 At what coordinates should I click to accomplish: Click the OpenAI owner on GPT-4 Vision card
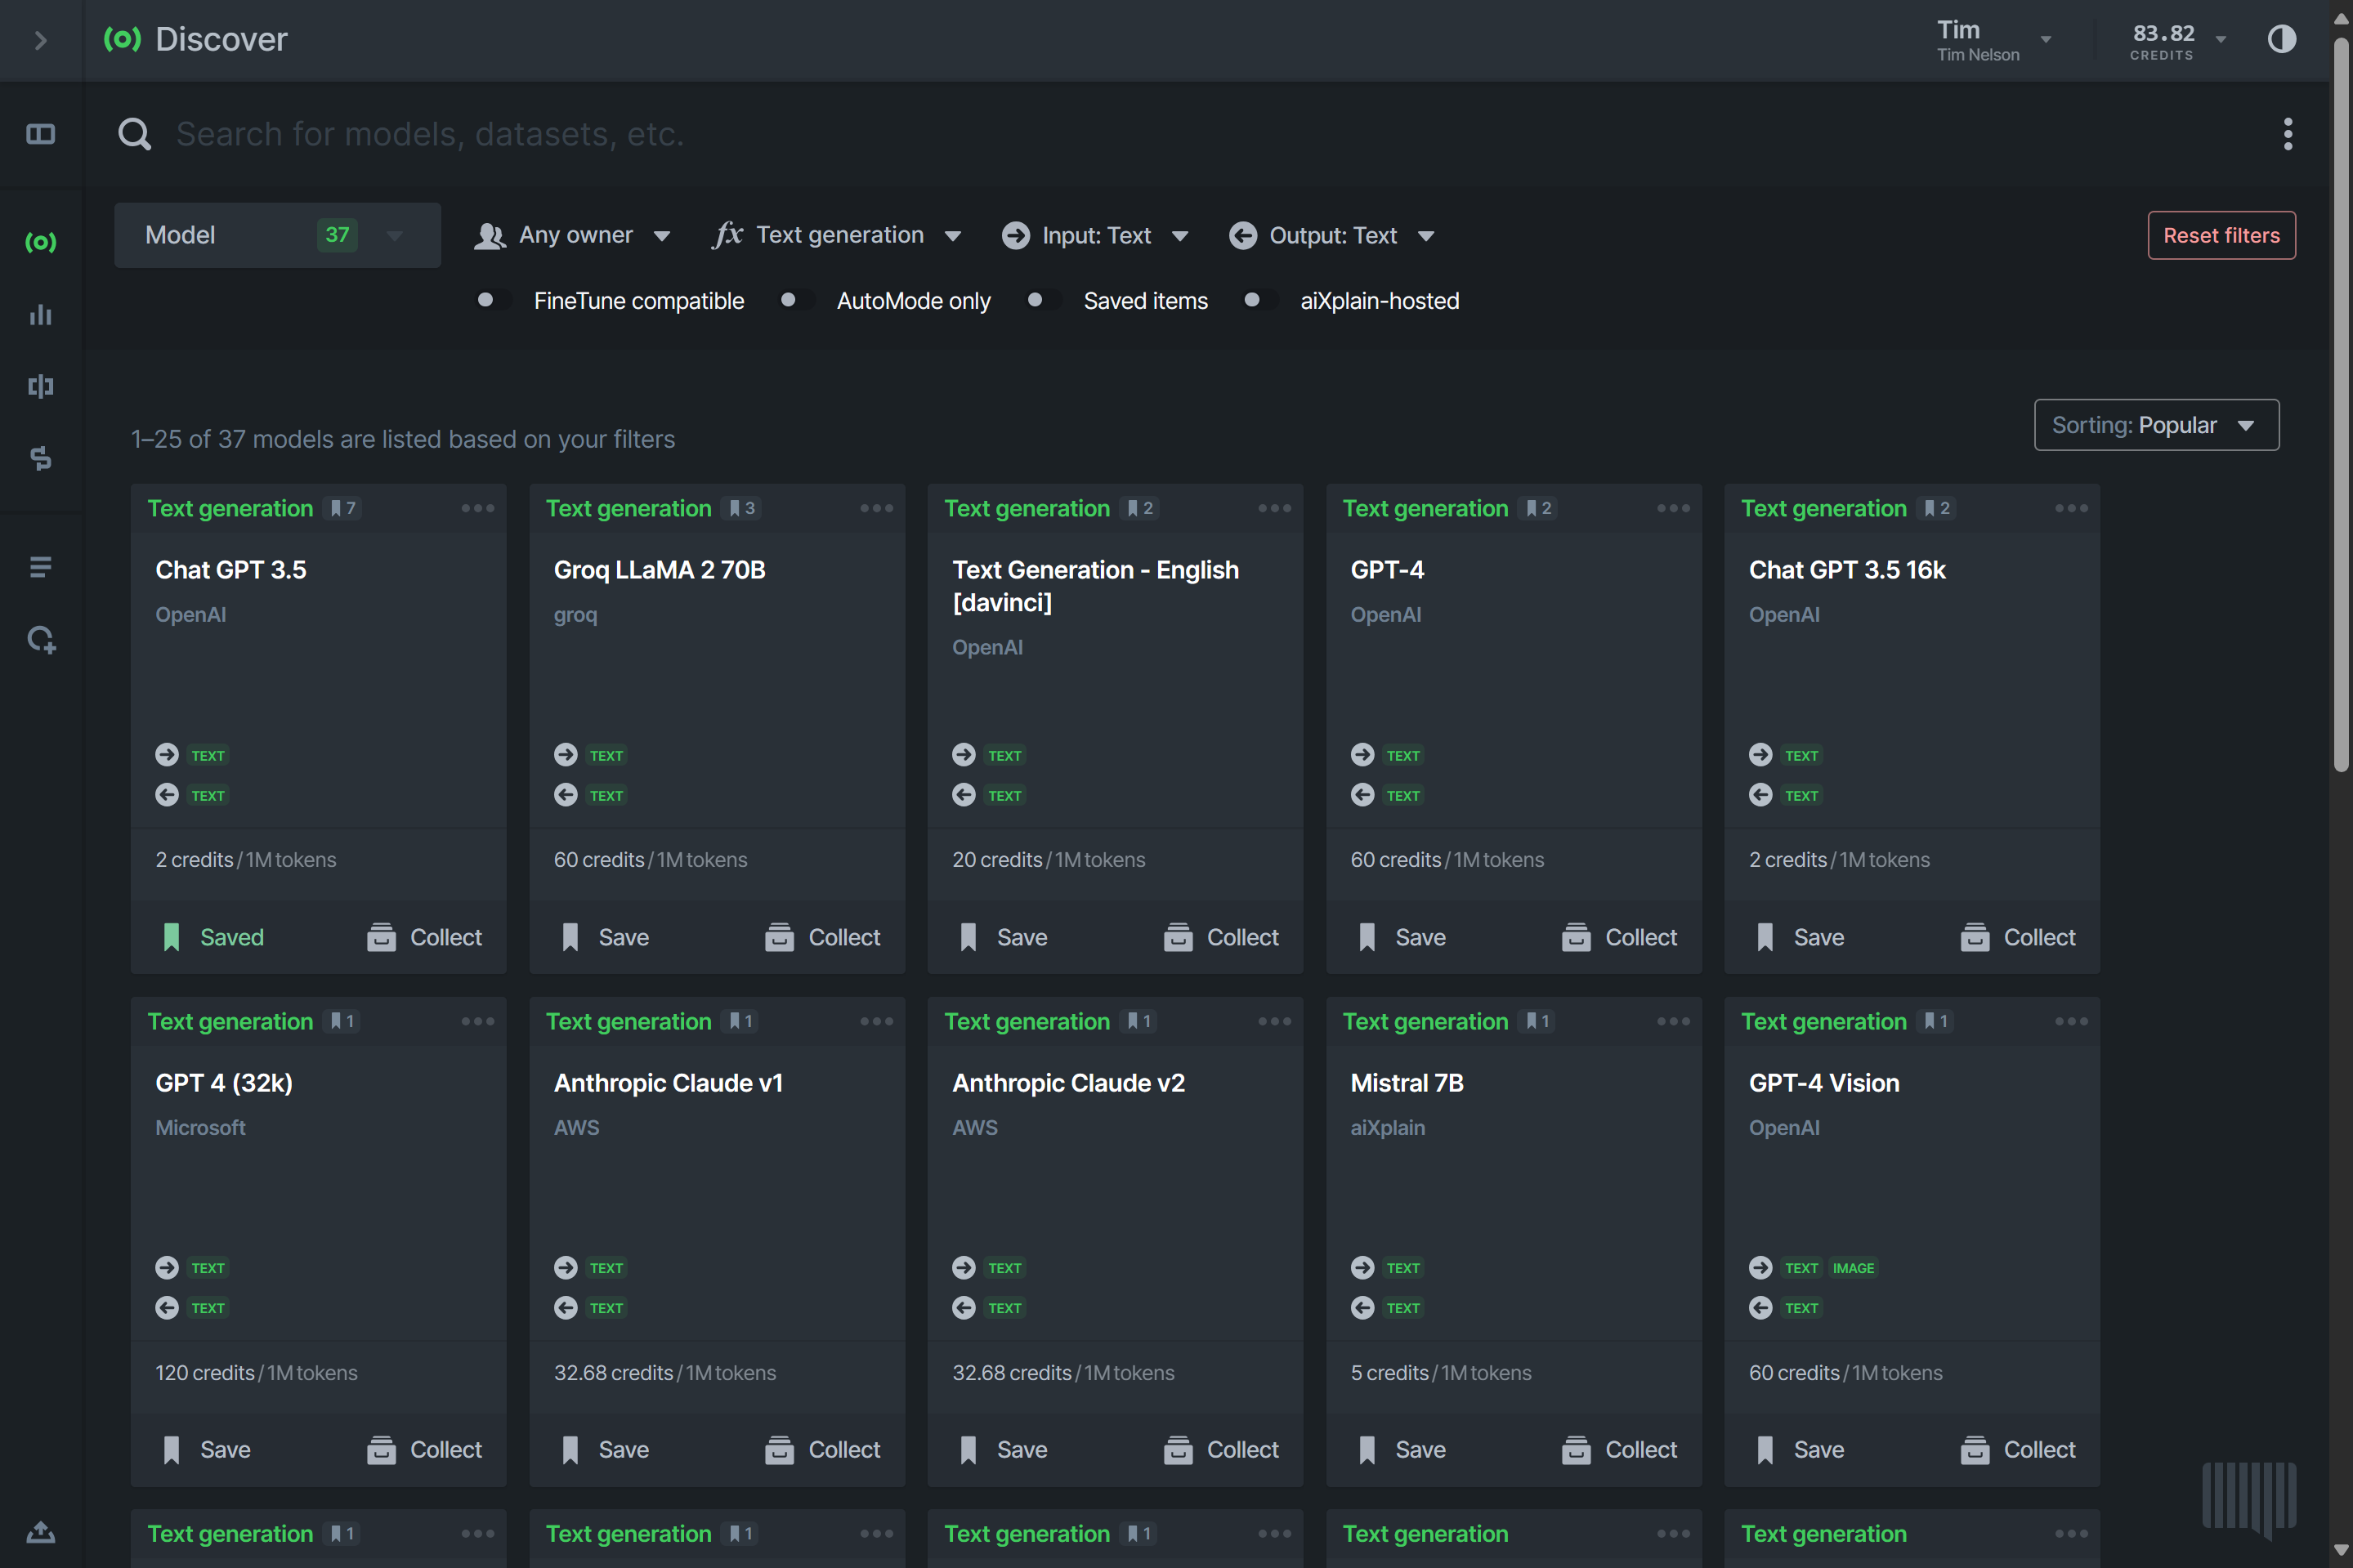(1783, 1128)
